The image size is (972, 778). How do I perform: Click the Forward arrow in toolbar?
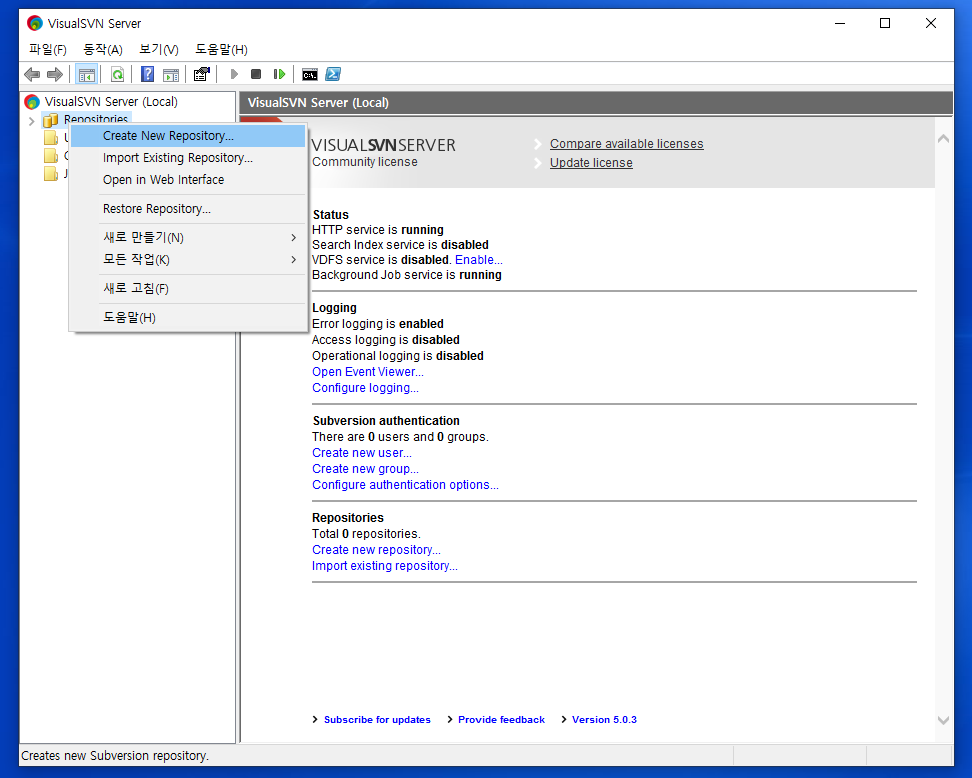(x=55, y=74)
